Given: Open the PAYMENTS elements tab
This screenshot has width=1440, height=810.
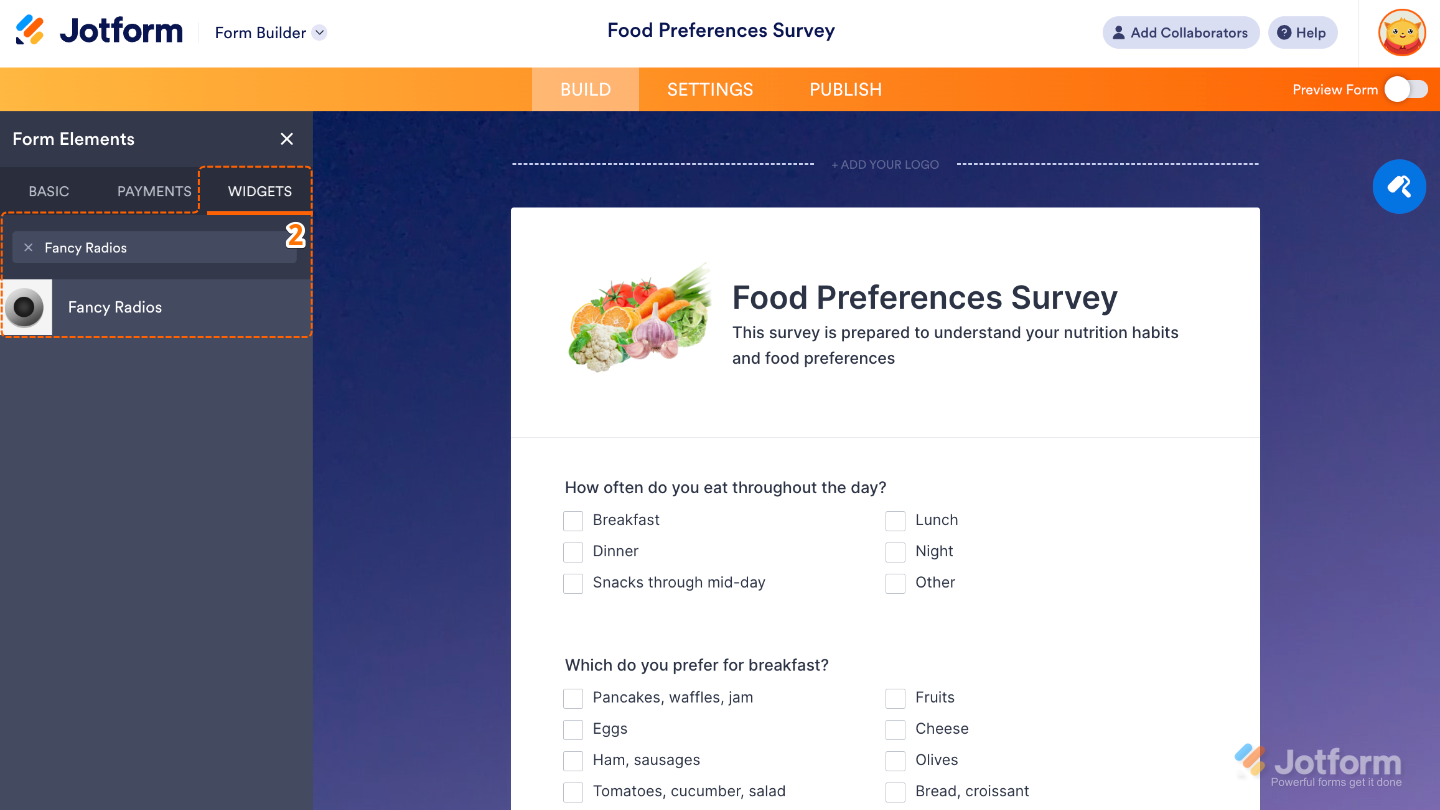Looking at the screenshot, I should pos(154,191).
